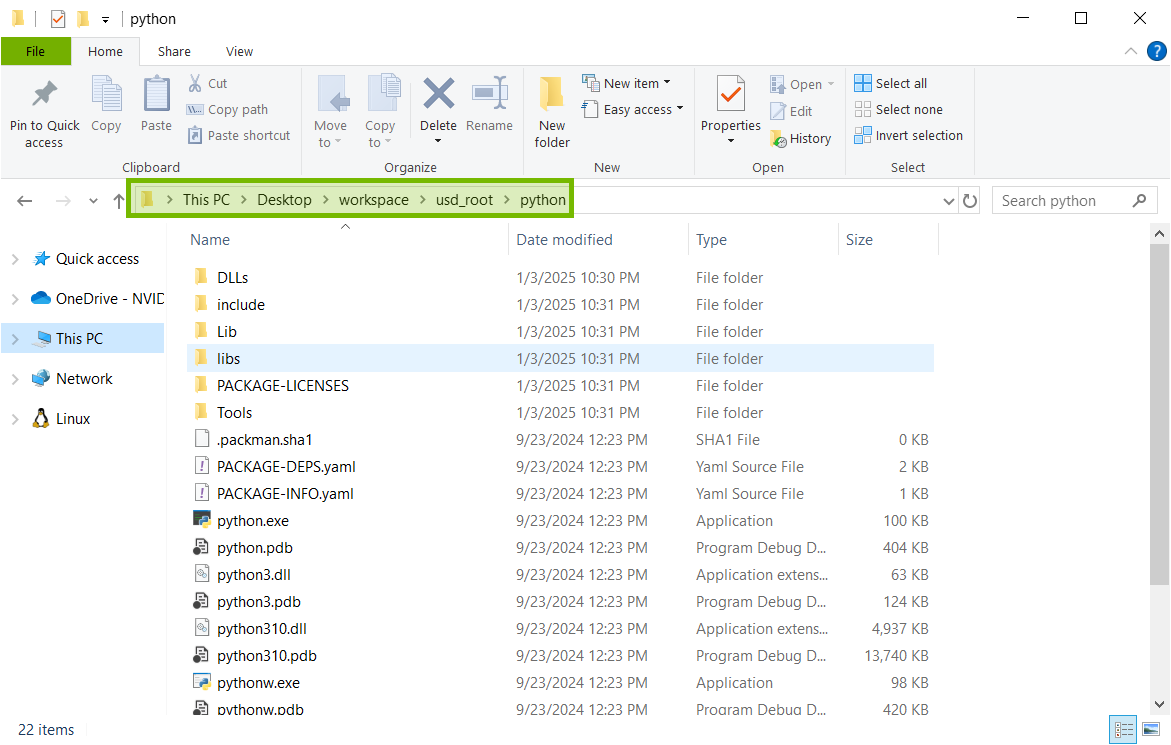Go back to previous folder
This screenshot has width=1171, height=745.
[x=25, y=201]
